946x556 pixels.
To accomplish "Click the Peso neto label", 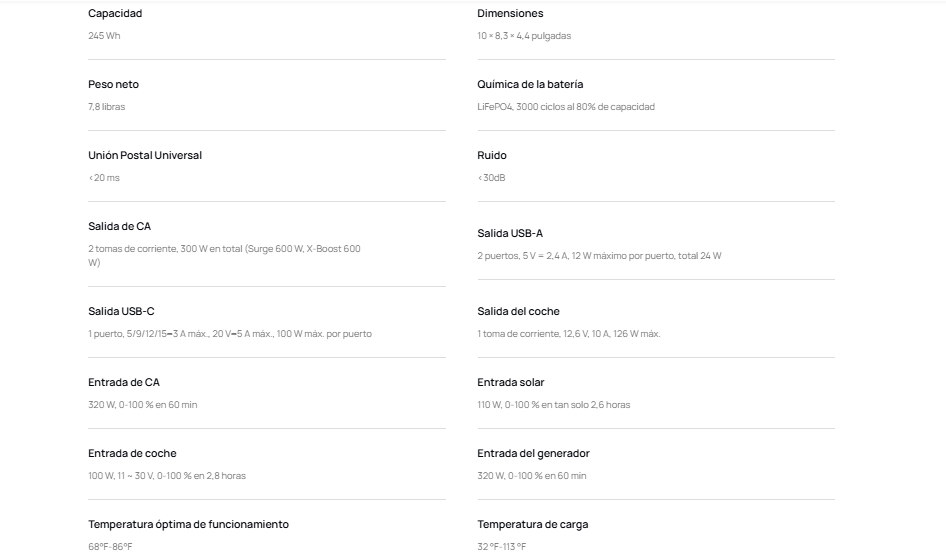I will coord(113,85).
